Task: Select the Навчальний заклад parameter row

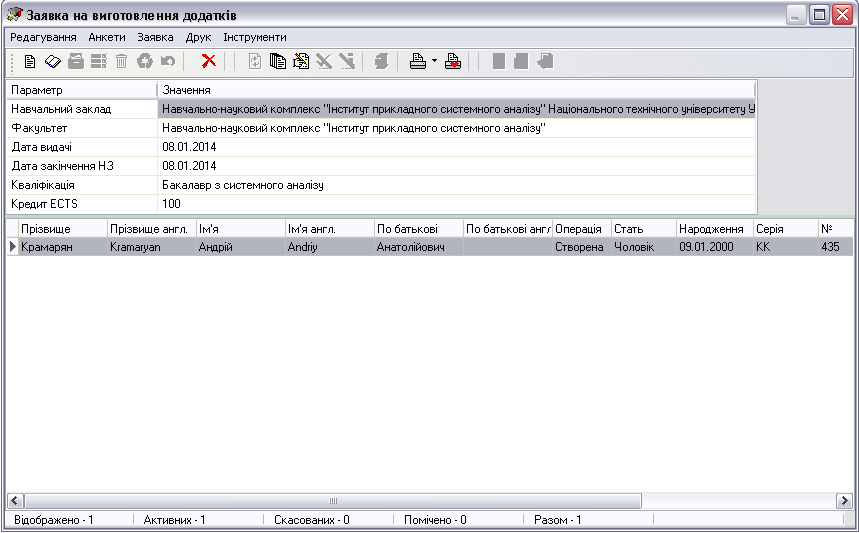Action: (381, 109)
